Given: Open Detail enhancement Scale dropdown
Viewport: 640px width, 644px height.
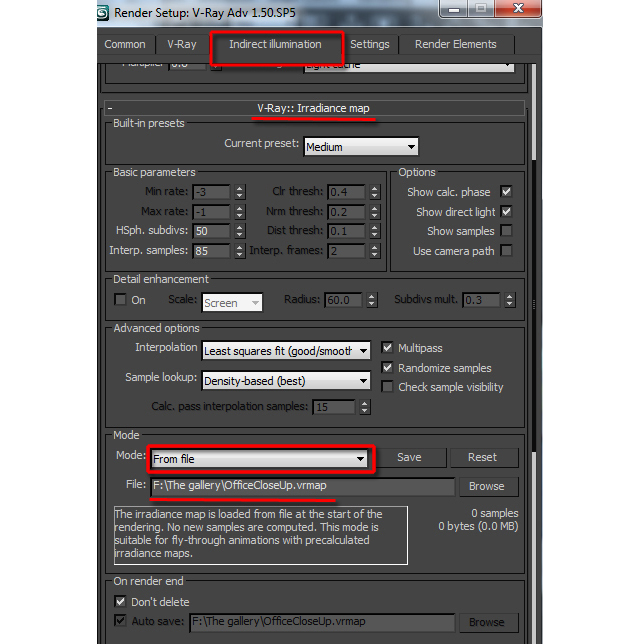Looking at the screenshot, I should coord(232,303).
